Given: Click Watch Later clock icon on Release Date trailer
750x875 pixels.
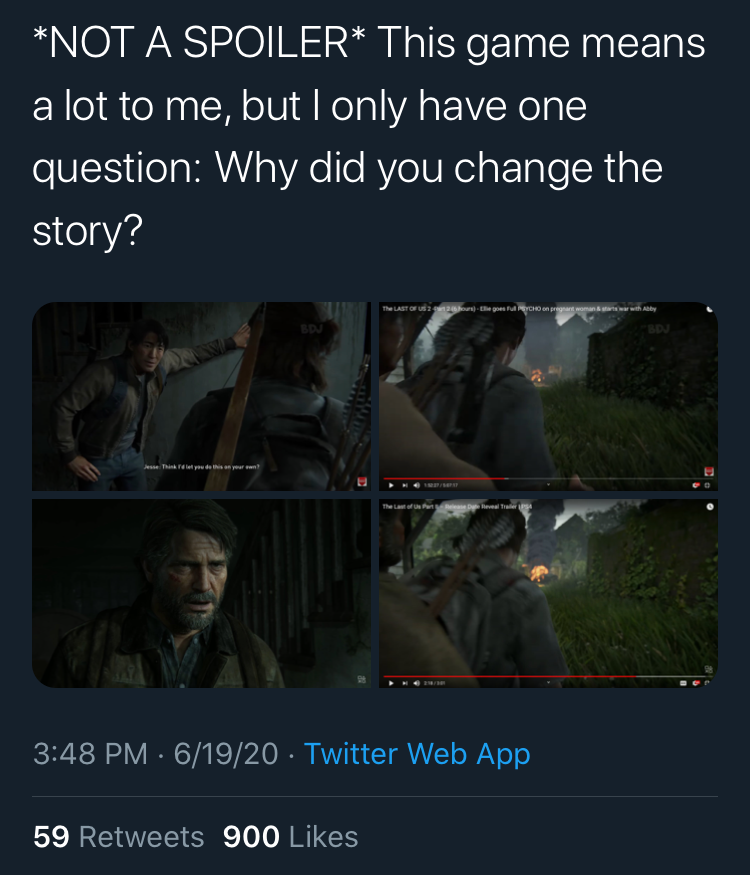Looking at the screenshot, I should tap(710, 507).
